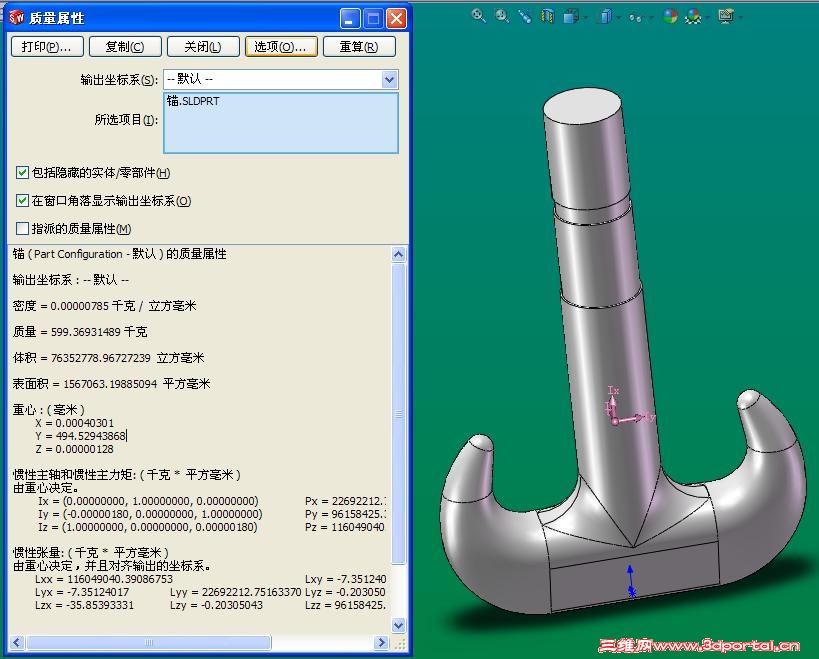The height and width of the screenshot is (659, 819).
Task: Enable 指派的质量属性 checkbox
Action: coord(22,229)
